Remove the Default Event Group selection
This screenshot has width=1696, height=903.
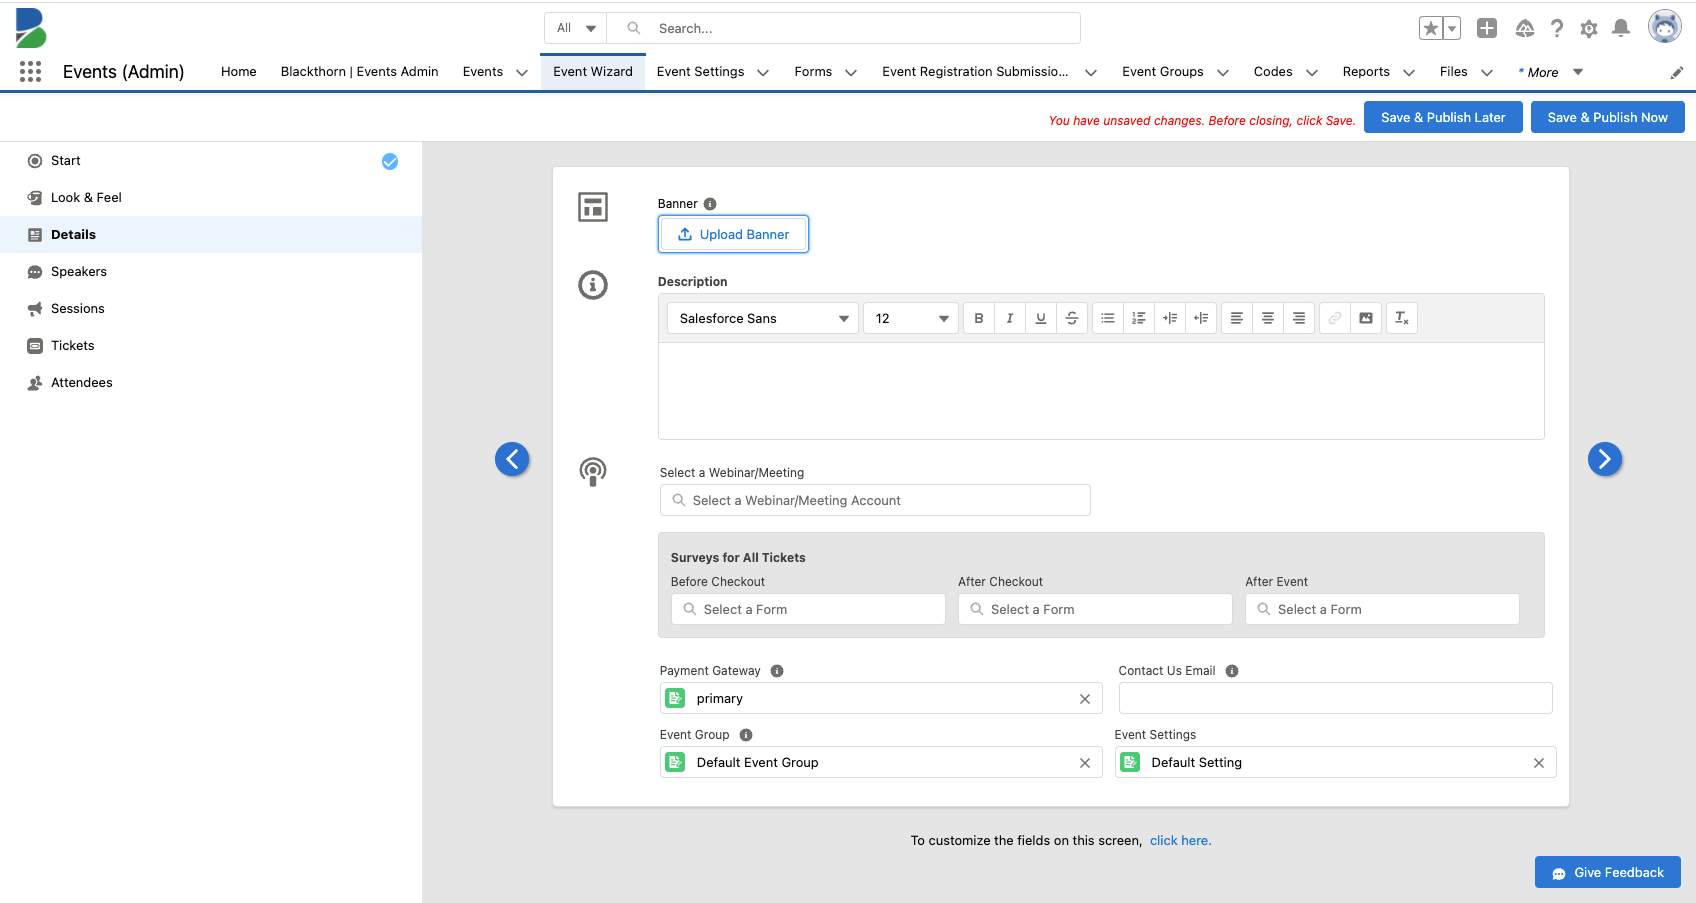point(1085,763)
